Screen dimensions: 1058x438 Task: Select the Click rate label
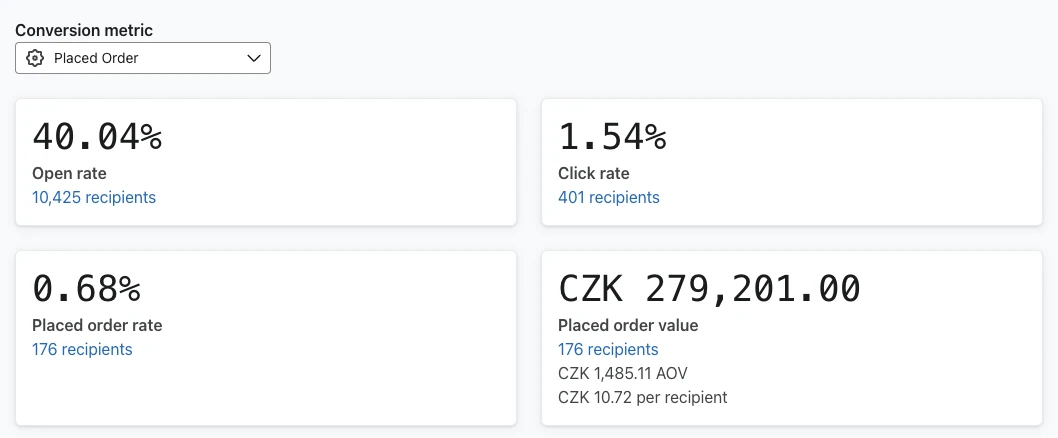pyautogui.click(x=594, y=173)
